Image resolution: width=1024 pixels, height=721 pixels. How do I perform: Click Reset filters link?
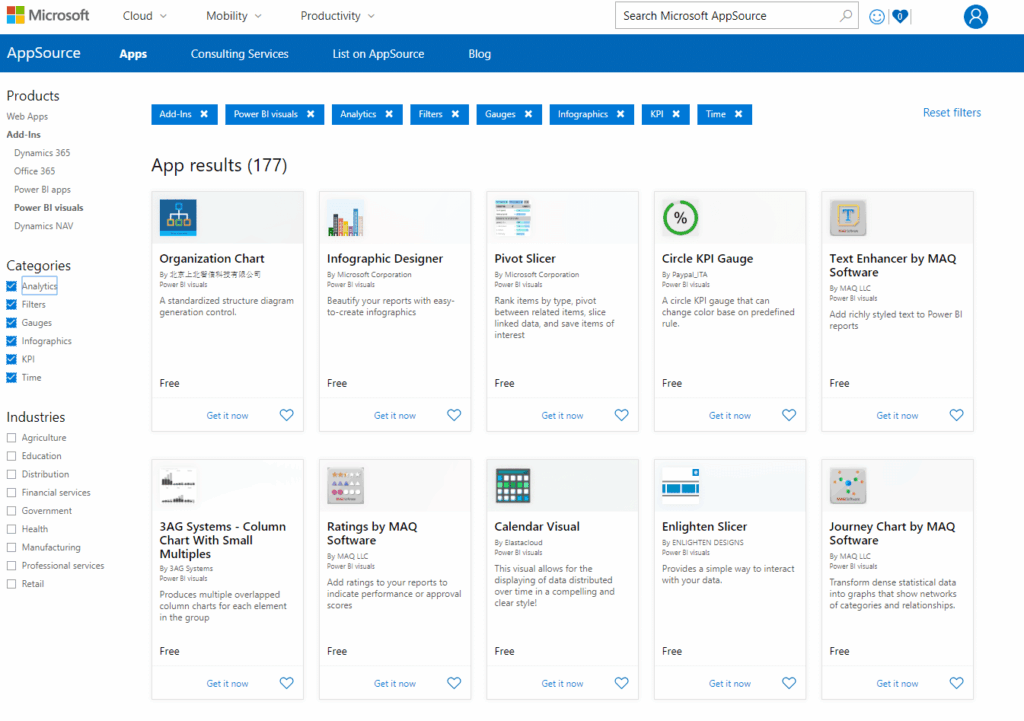[x=951, y=113]
